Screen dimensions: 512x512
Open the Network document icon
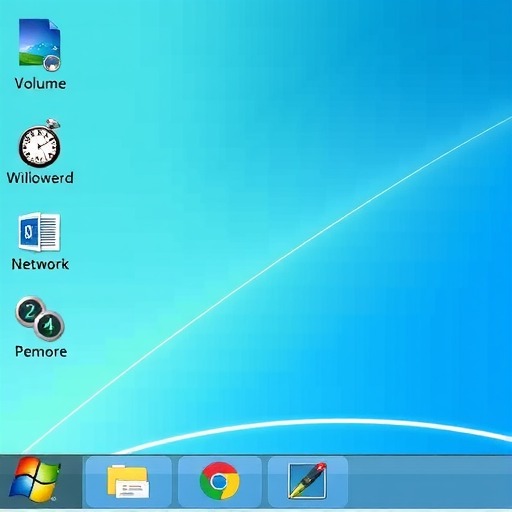39,232
